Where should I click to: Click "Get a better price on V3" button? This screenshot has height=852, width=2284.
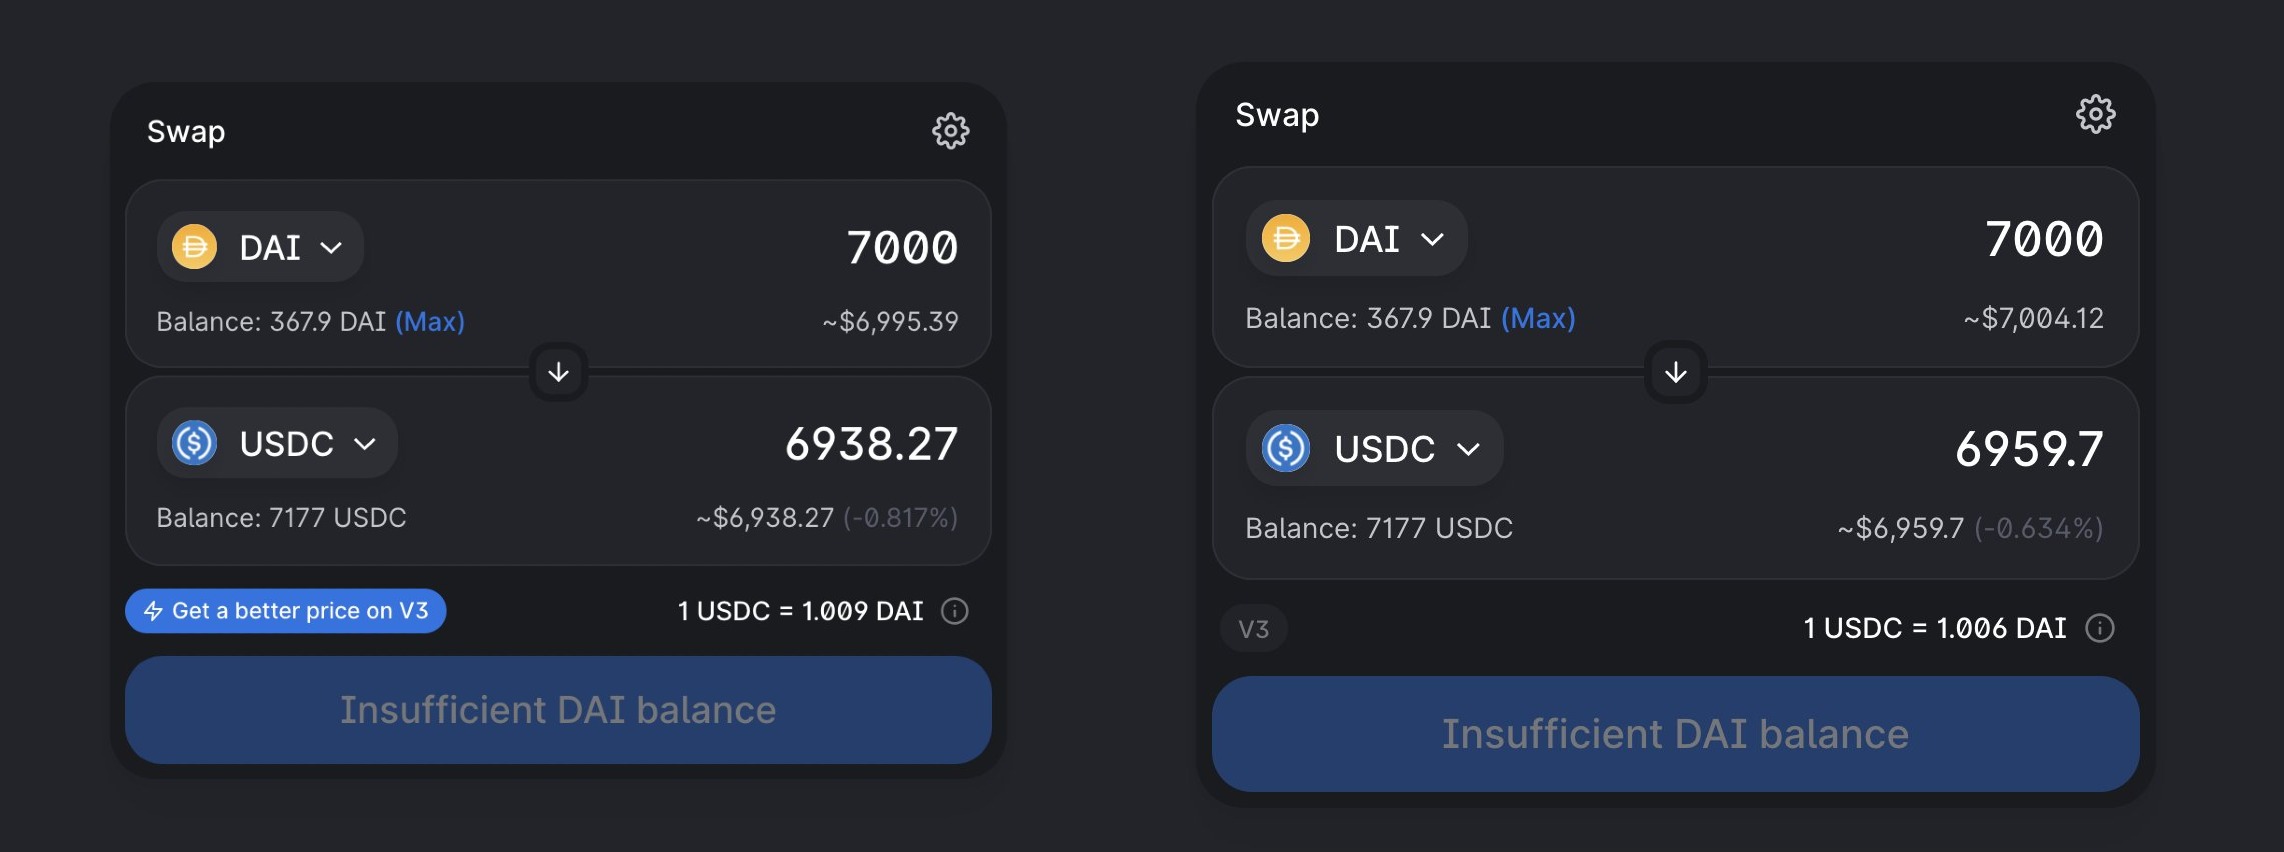(x=285, y=611)
